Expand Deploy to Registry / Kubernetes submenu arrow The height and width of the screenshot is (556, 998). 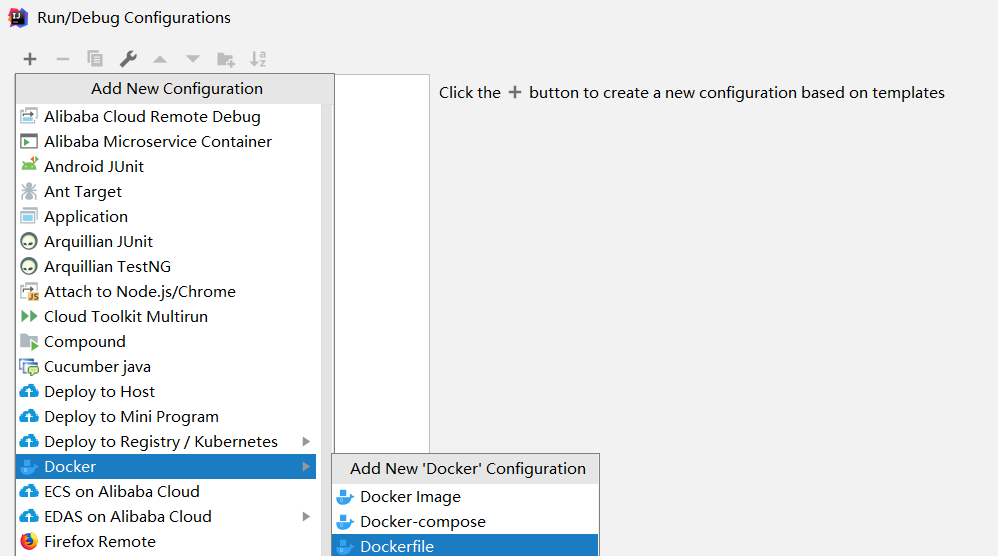click(x=306, y=441)
